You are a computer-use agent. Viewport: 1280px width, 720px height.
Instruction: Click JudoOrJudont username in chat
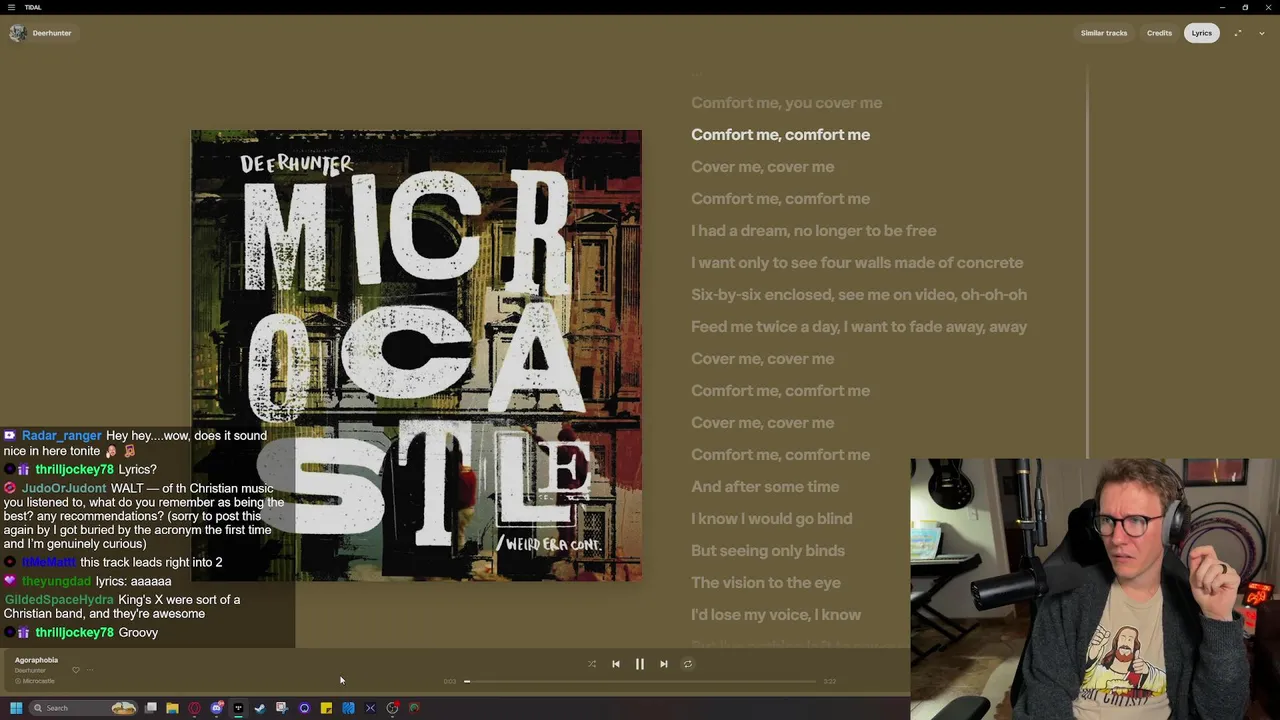(x=64, y=488)
